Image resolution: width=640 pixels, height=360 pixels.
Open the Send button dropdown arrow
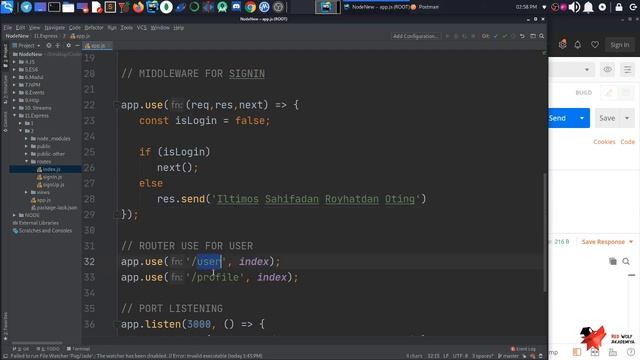582,118
